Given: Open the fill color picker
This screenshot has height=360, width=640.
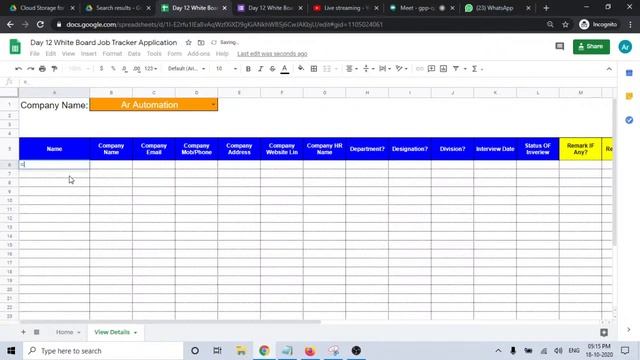Looking at the screenshot, I should pos(301,69).
